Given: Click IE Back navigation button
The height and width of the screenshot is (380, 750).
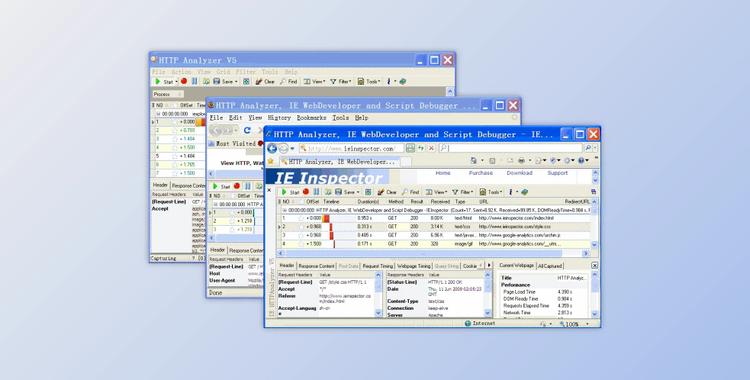Looking at the screenshot, I should coord(272,148).
